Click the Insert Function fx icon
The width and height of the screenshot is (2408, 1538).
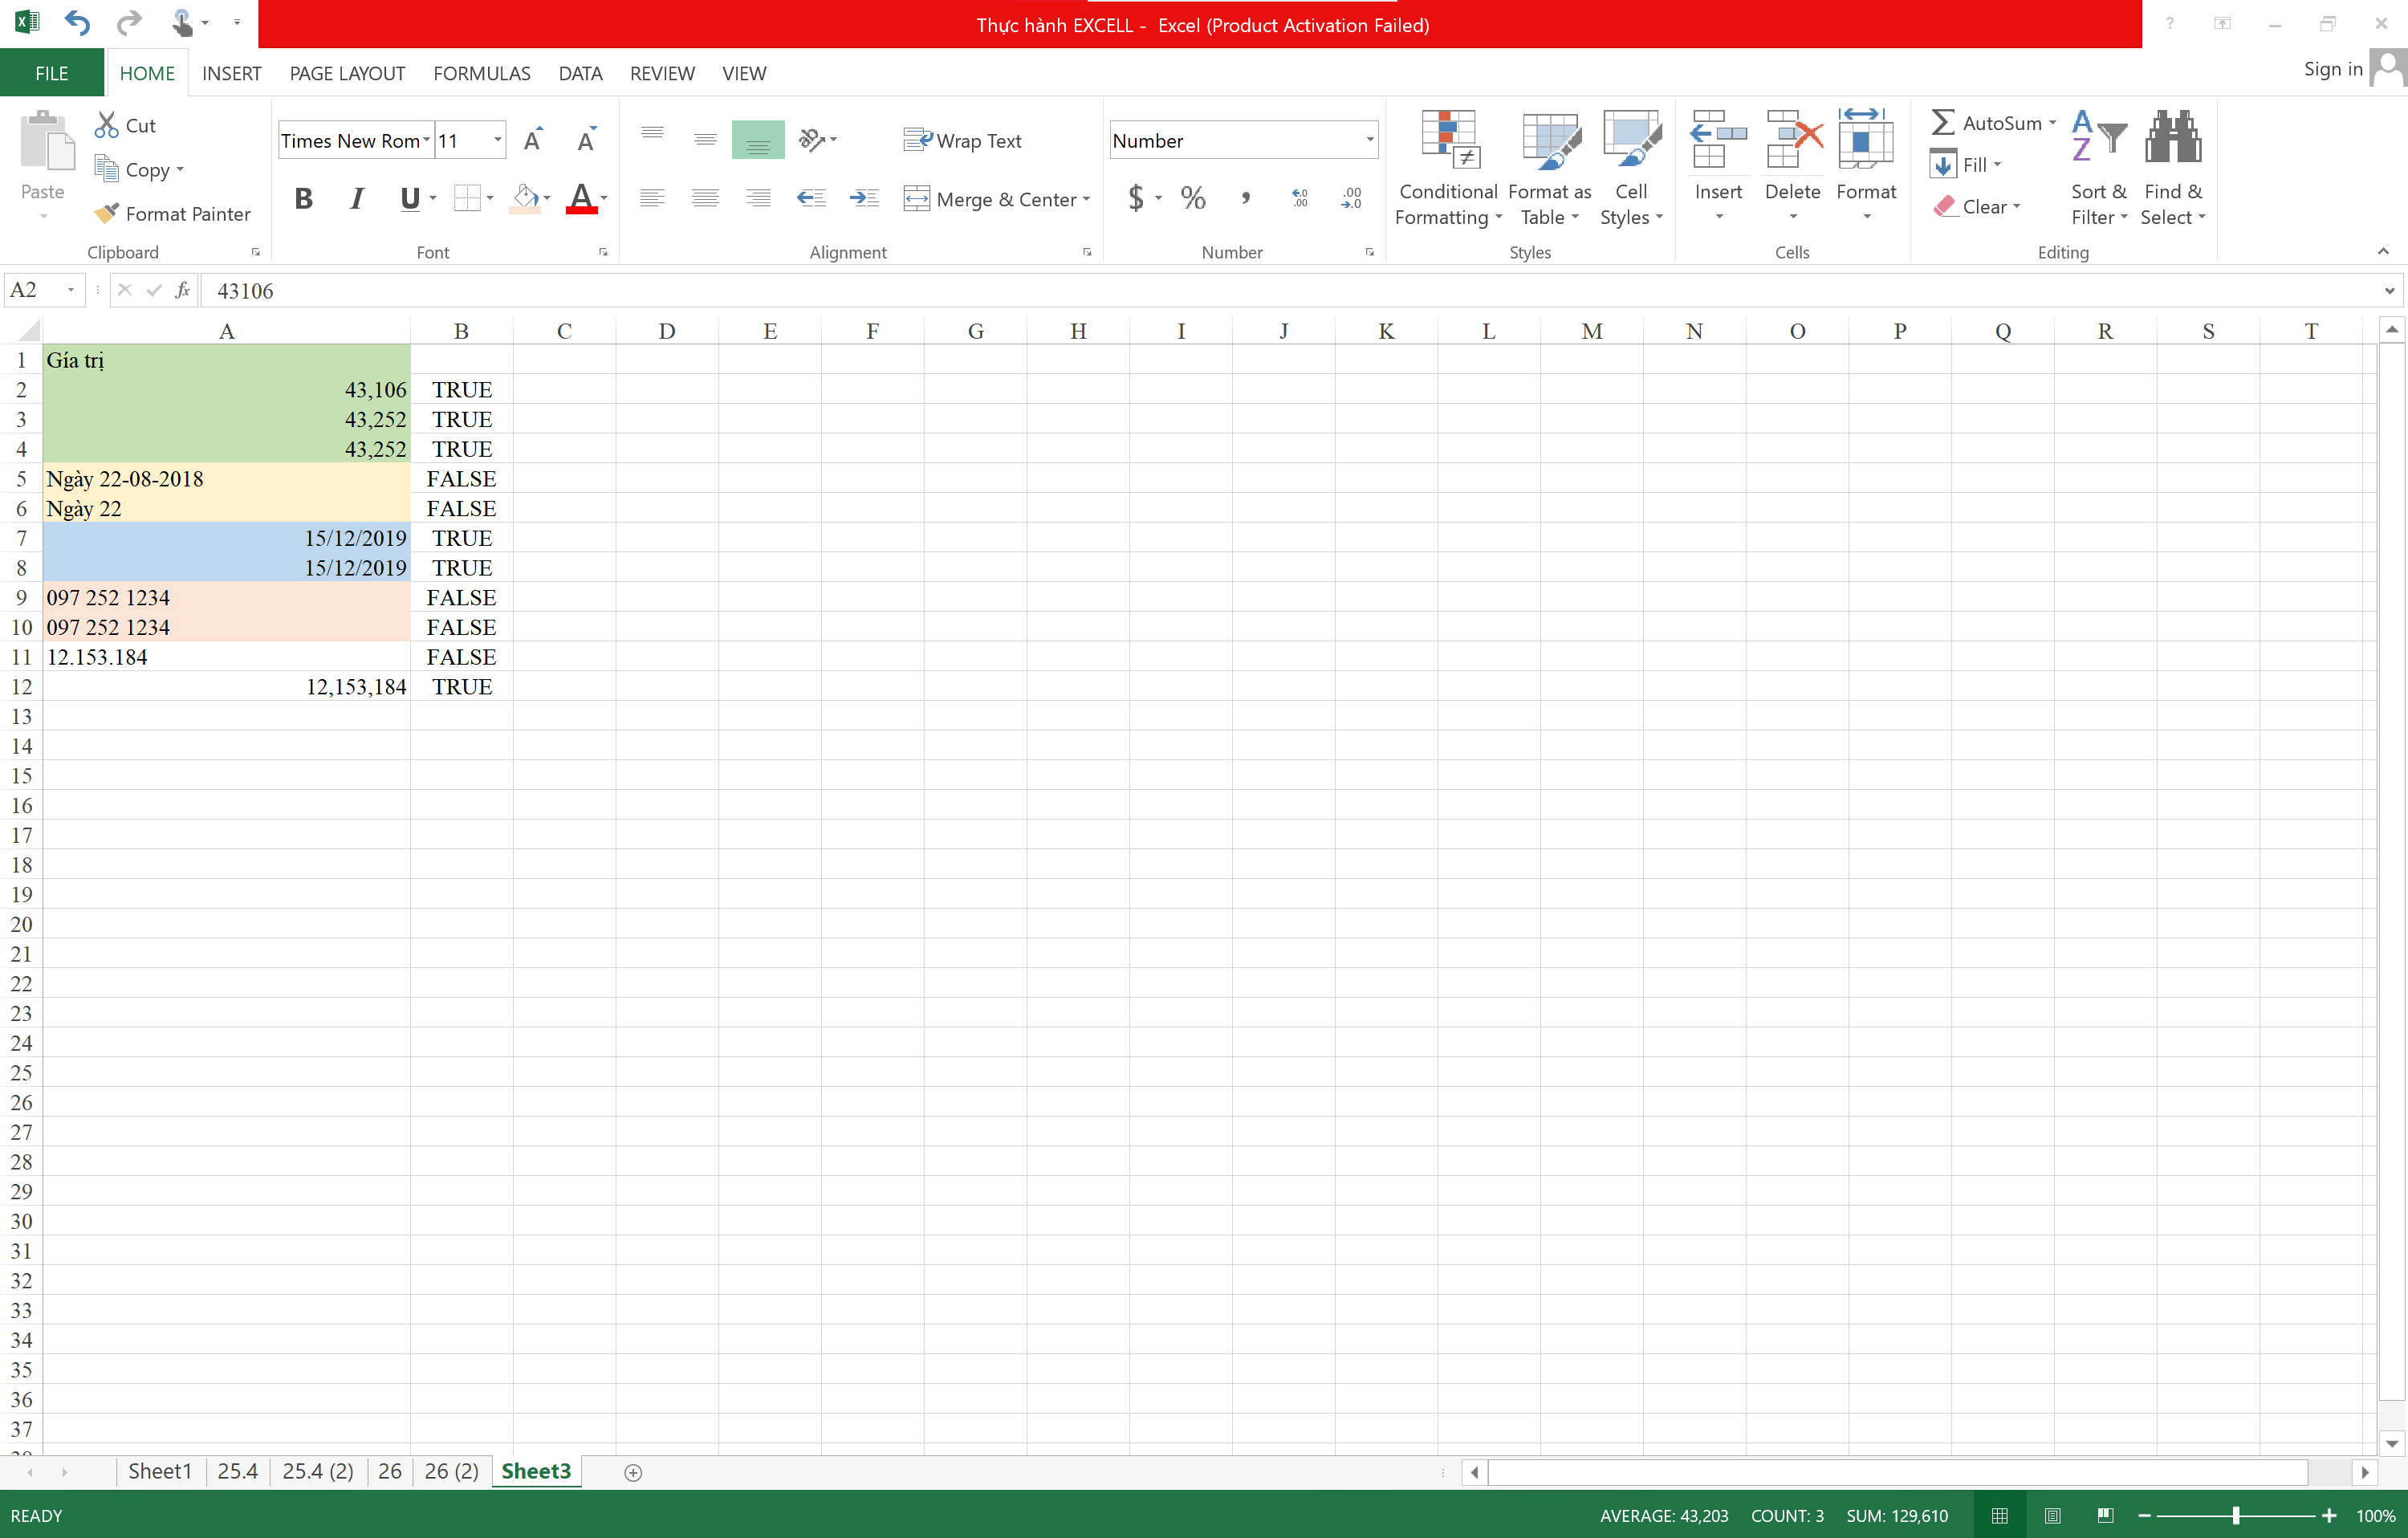pyautogui.click(x=182, y=290)
